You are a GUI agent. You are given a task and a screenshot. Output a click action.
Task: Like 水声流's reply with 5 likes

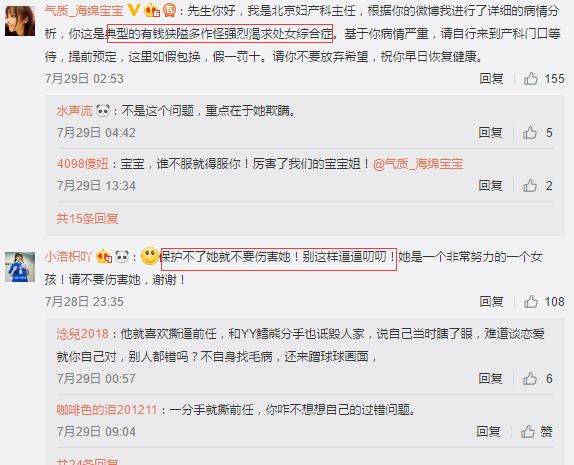click(530, 132)
